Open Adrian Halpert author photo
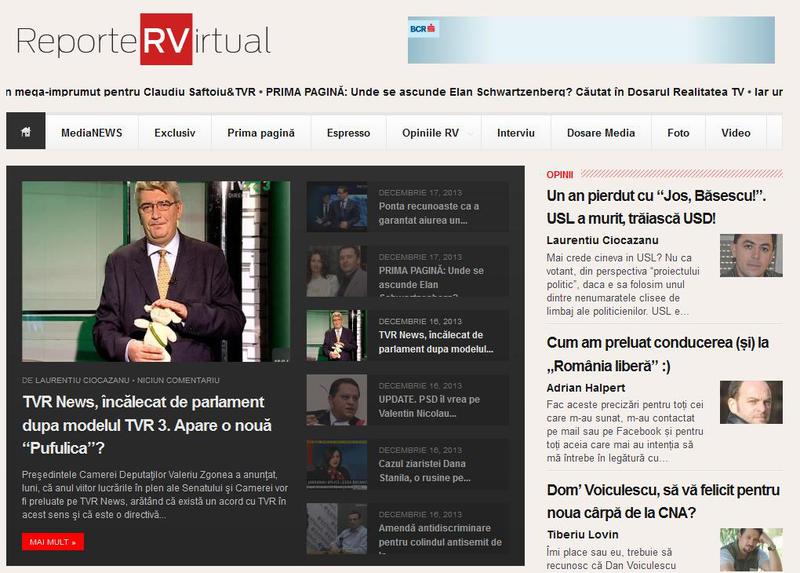 point(751,402)
